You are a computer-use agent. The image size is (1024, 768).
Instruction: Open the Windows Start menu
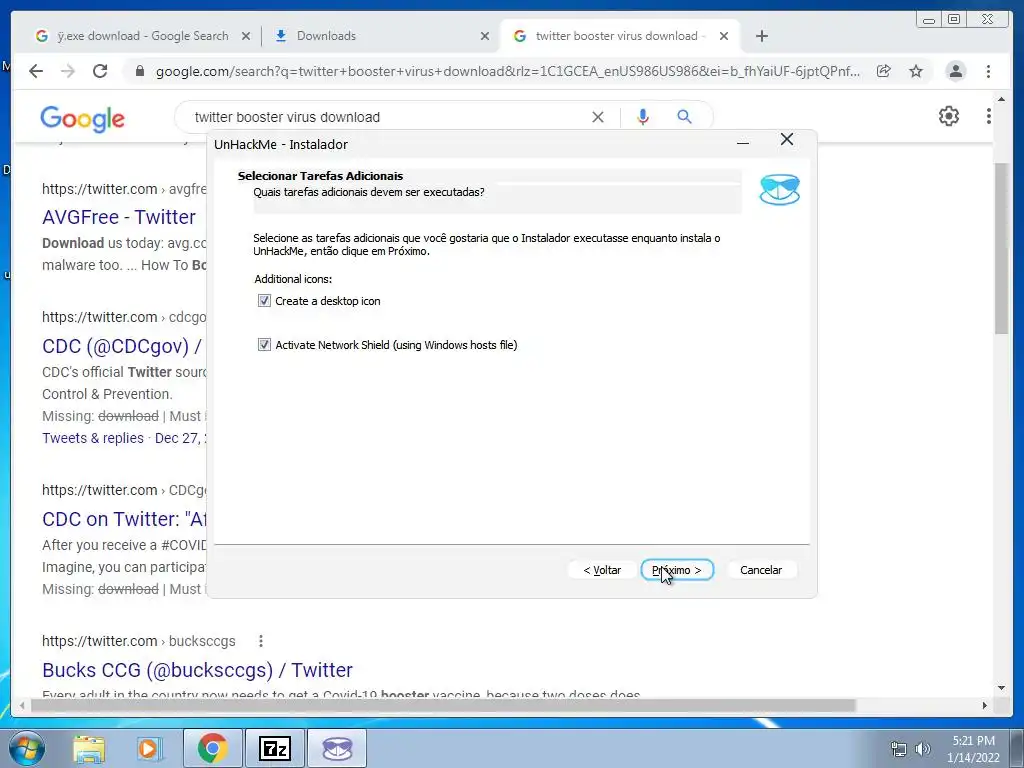click(x=26, y=748)
